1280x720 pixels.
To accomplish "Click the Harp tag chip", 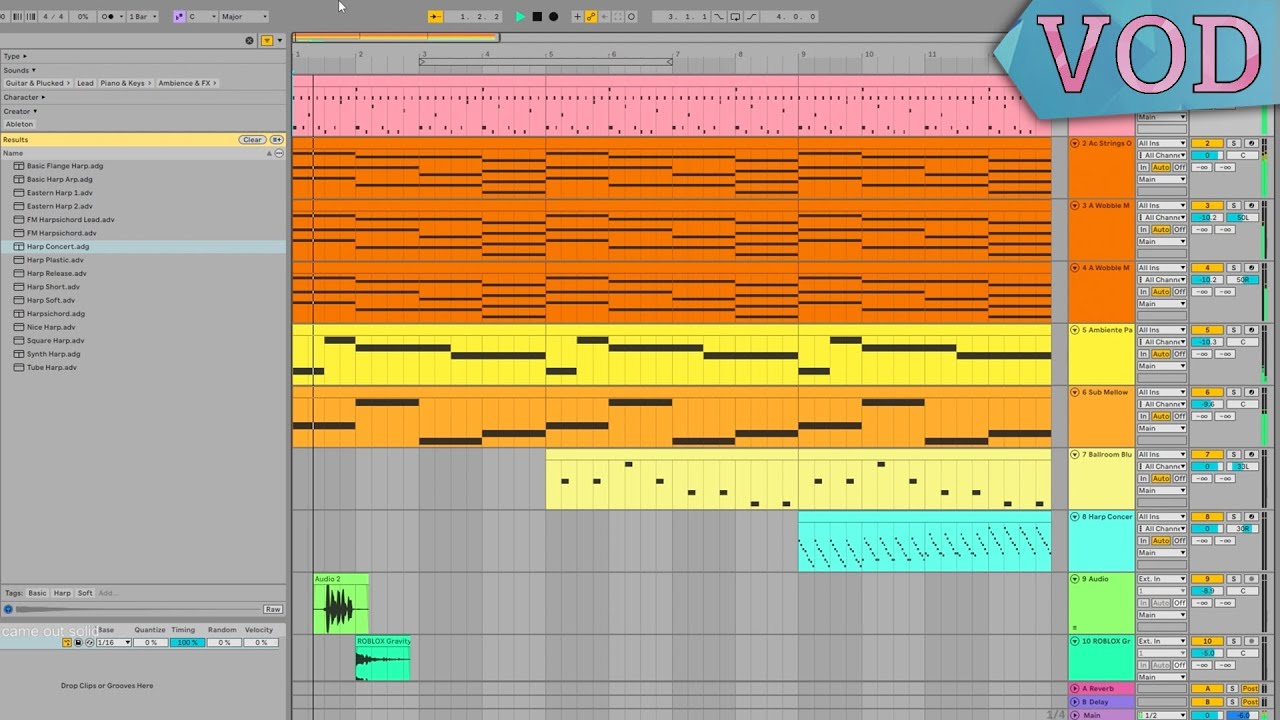I will (x=62, y=593).
